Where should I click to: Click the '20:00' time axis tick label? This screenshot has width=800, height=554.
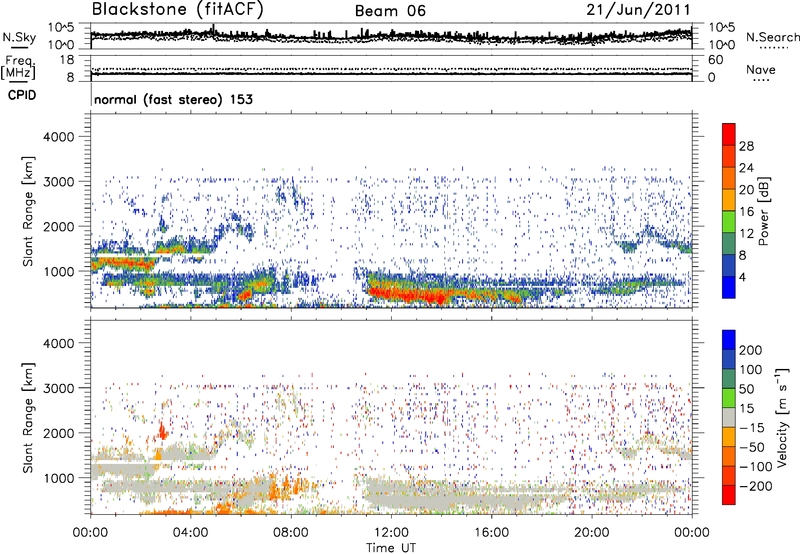(x=591, y=532)
